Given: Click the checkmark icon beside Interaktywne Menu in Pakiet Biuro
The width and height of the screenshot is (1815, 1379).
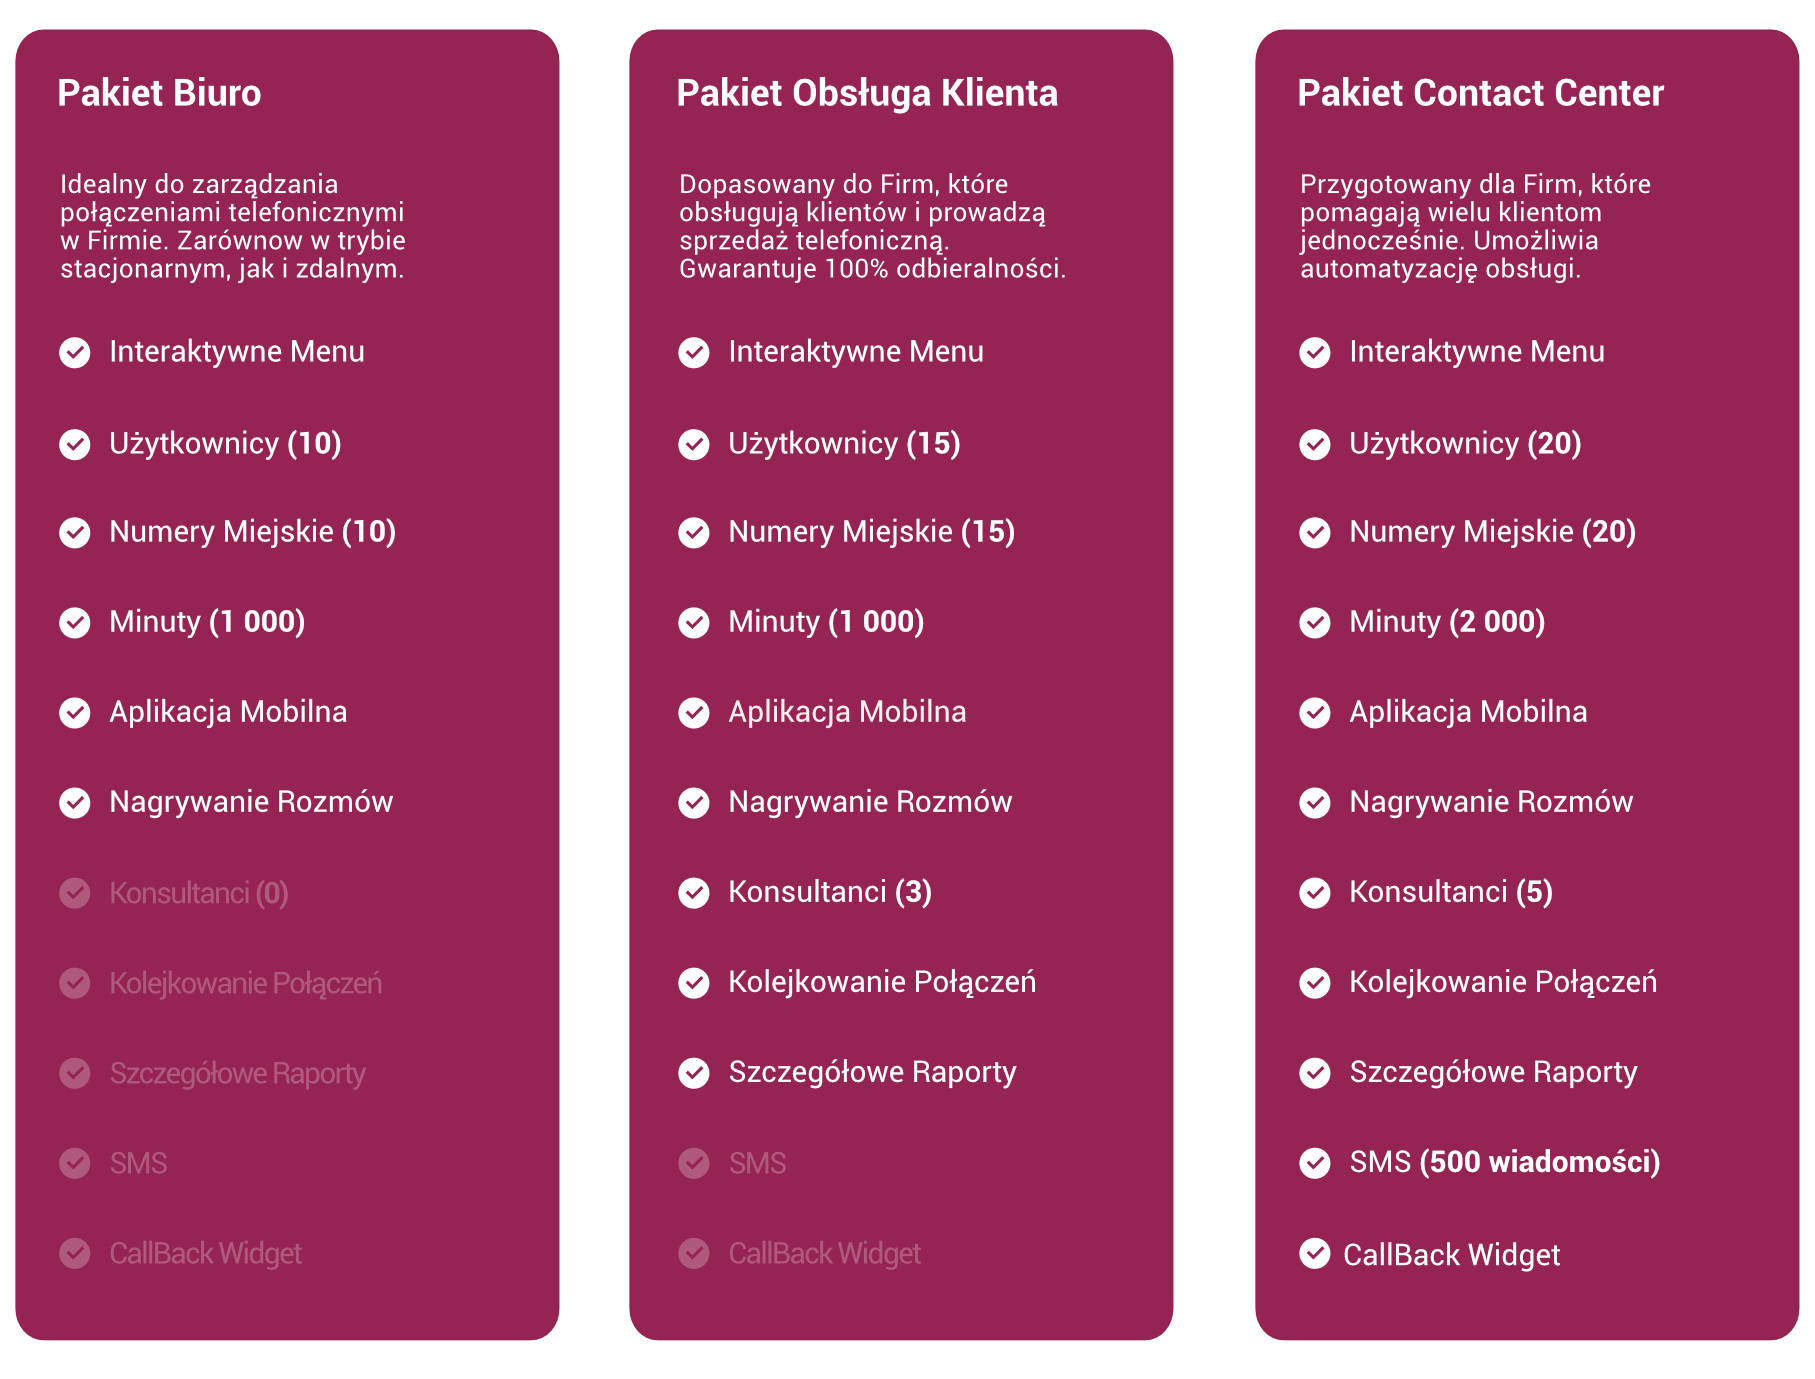Looking at the screenshot, I should [x=75, y=352].
